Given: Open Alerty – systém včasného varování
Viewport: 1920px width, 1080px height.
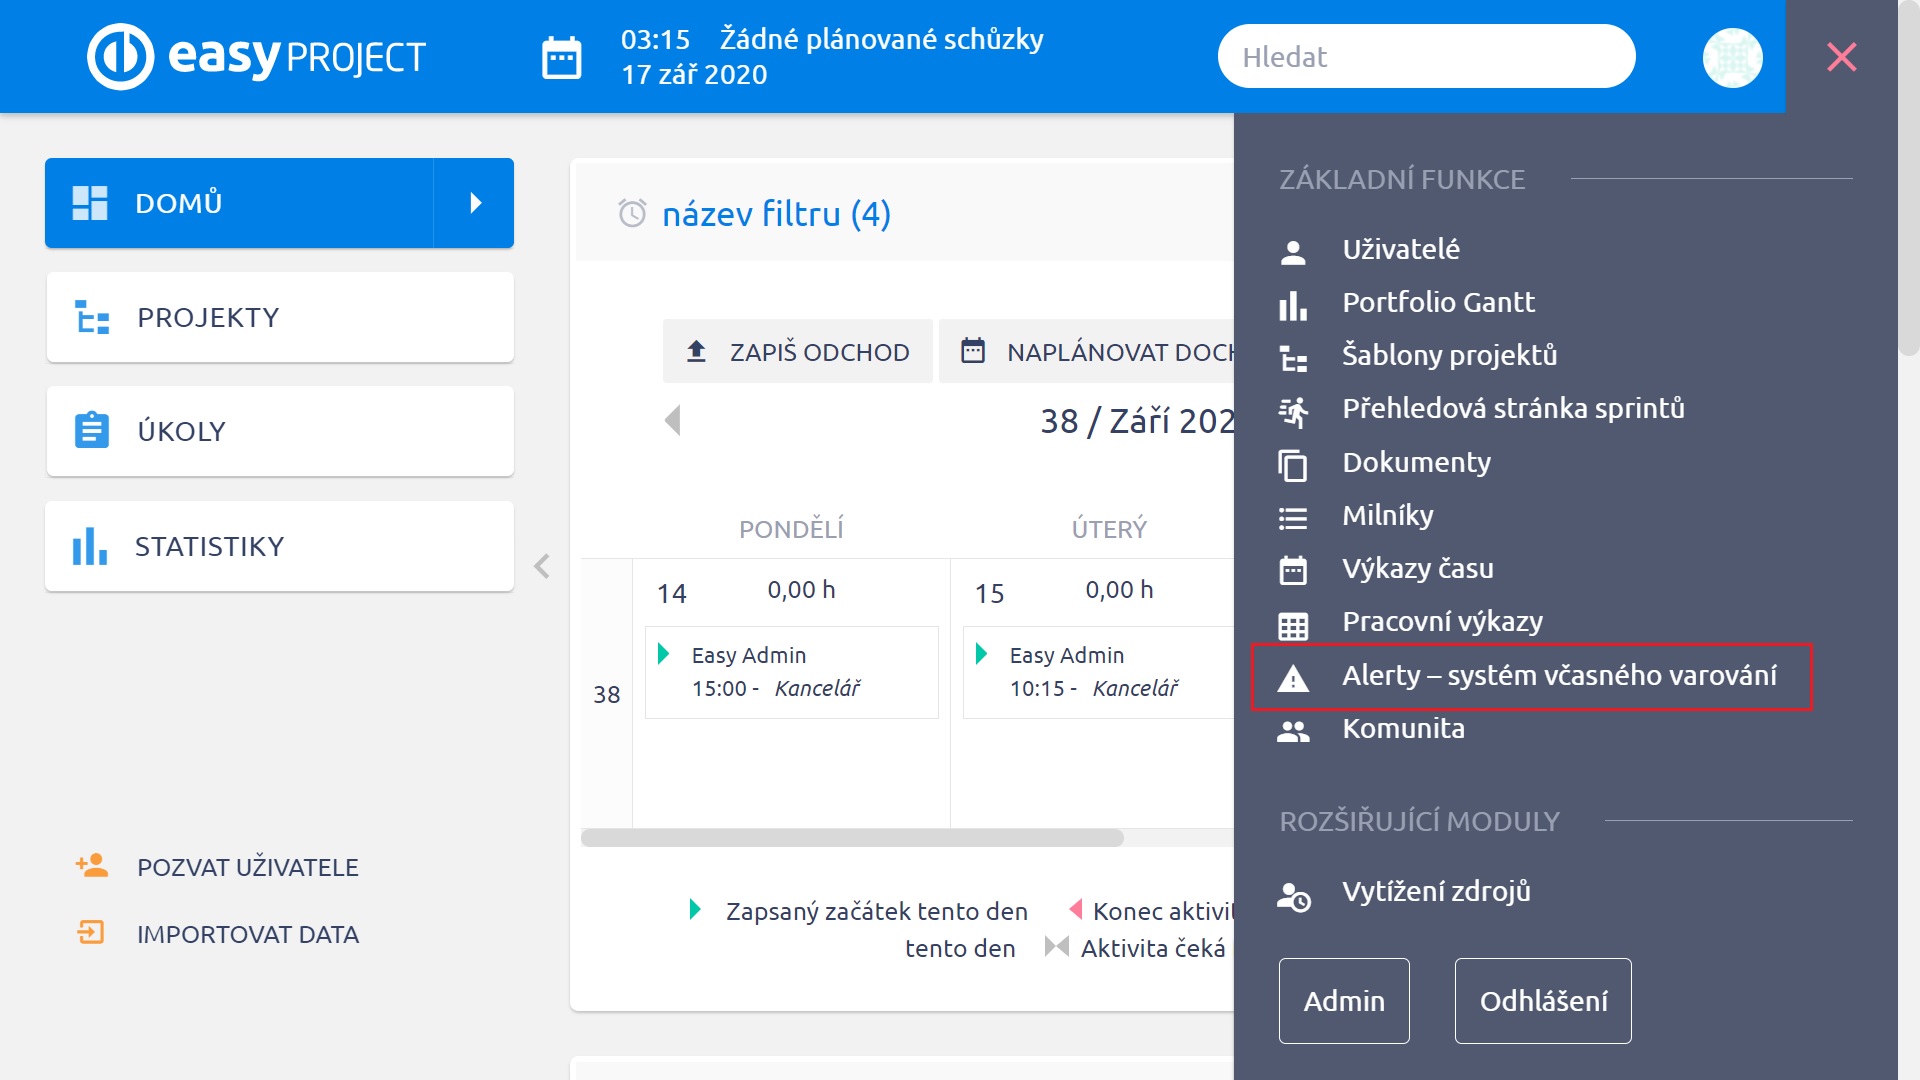Looking at the screenshot, I should coord(1560,675).
